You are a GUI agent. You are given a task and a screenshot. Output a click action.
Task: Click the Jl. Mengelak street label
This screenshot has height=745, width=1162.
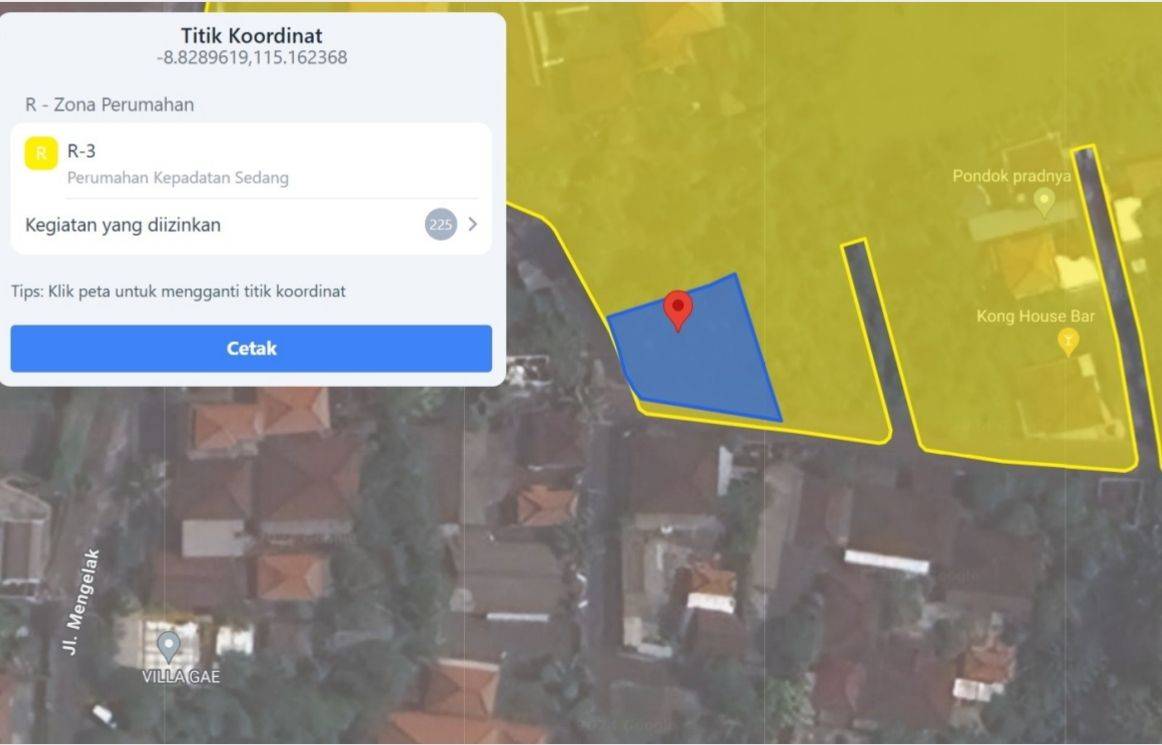click(82, 602)
